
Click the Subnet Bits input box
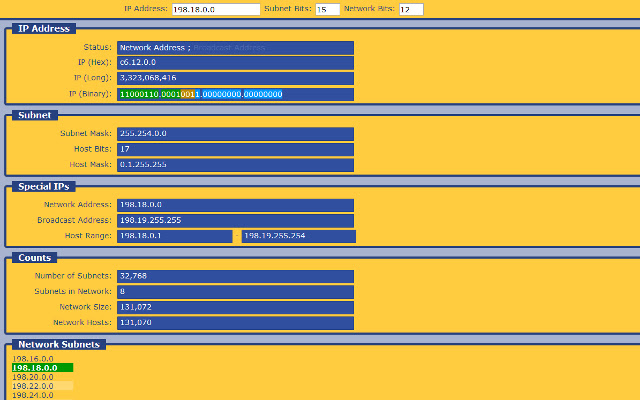pos(327,9)
